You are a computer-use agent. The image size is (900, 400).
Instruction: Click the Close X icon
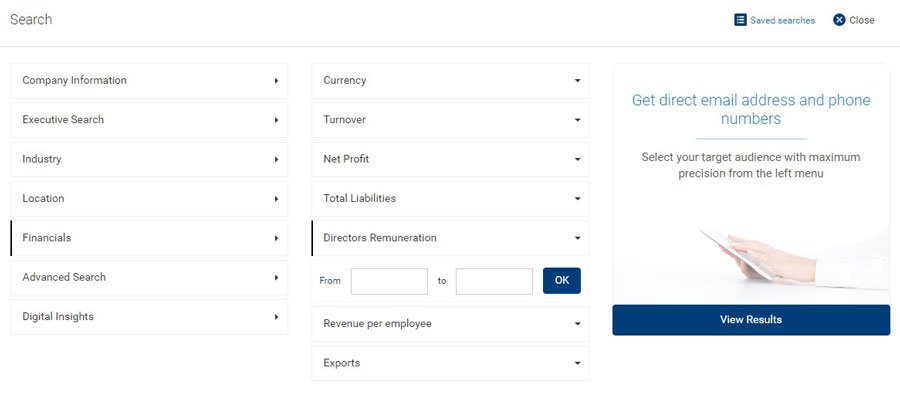coord(839,20)
